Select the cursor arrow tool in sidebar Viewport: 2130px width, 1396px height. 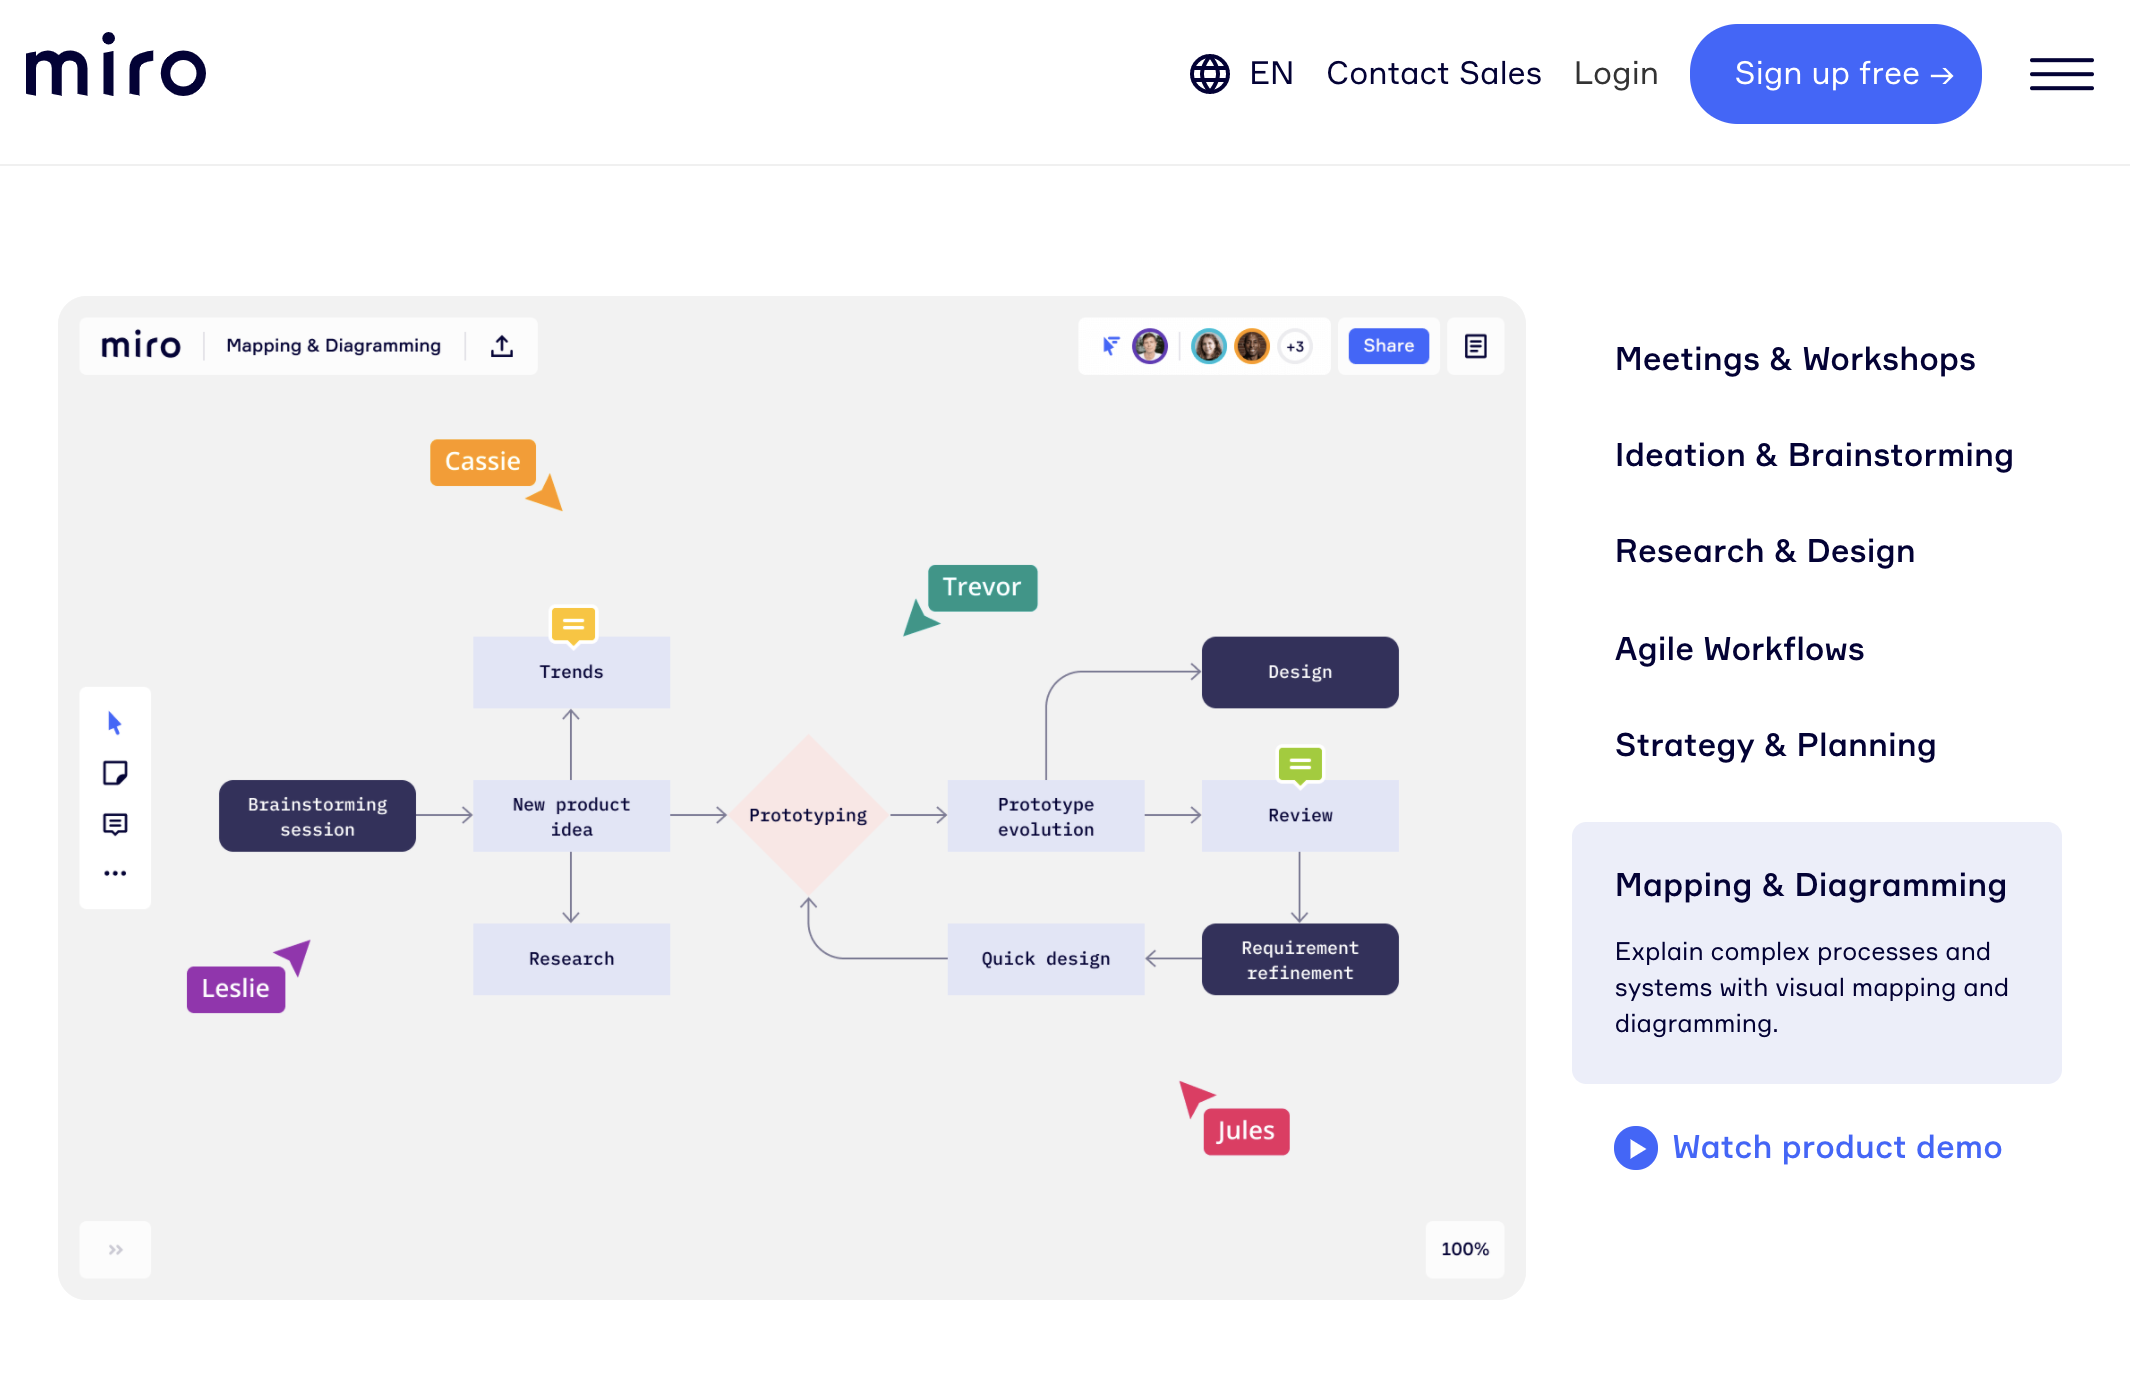point(115,723)
